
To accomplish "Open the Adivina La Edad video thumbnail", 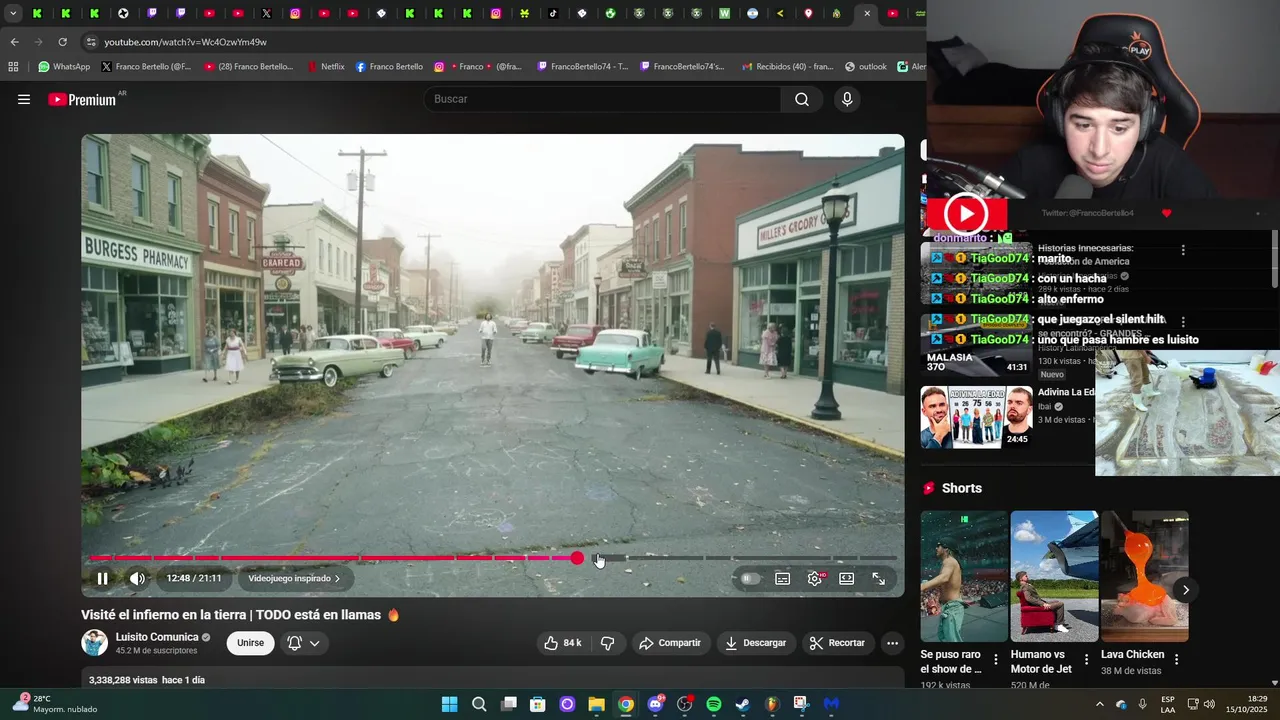I will (976, 417).
